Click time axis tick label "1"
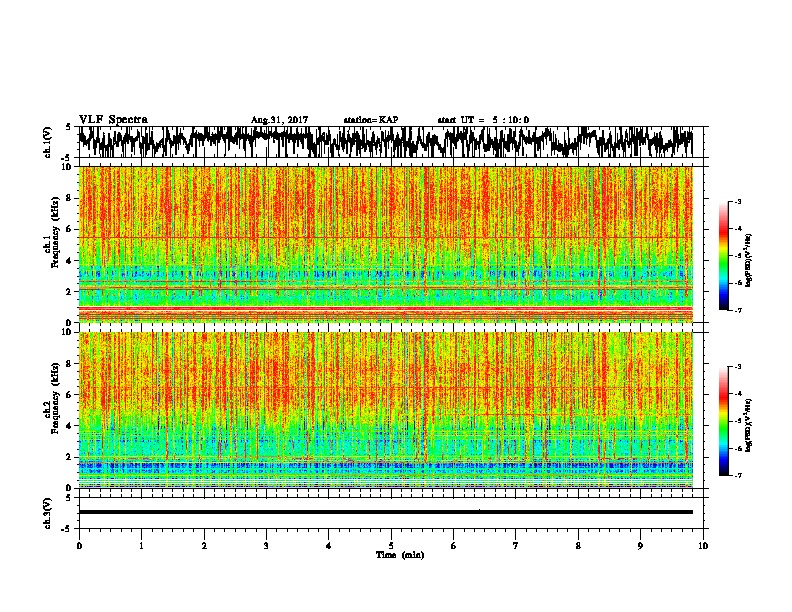Screen dimensions: 792x612 coord(141,546)
